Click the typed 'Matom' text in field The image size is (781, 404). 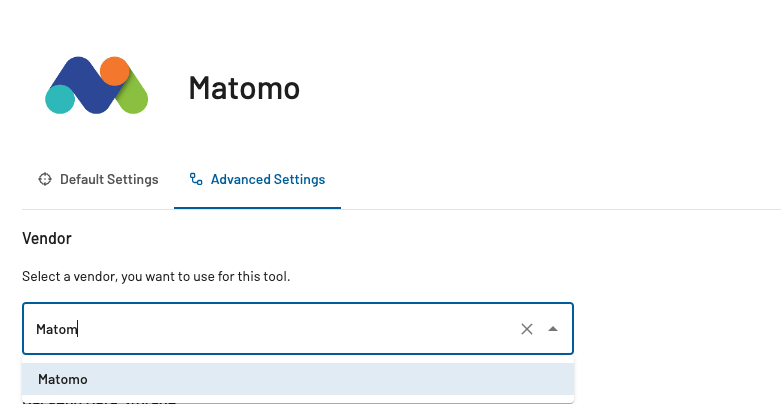click(x=56, y=329)
